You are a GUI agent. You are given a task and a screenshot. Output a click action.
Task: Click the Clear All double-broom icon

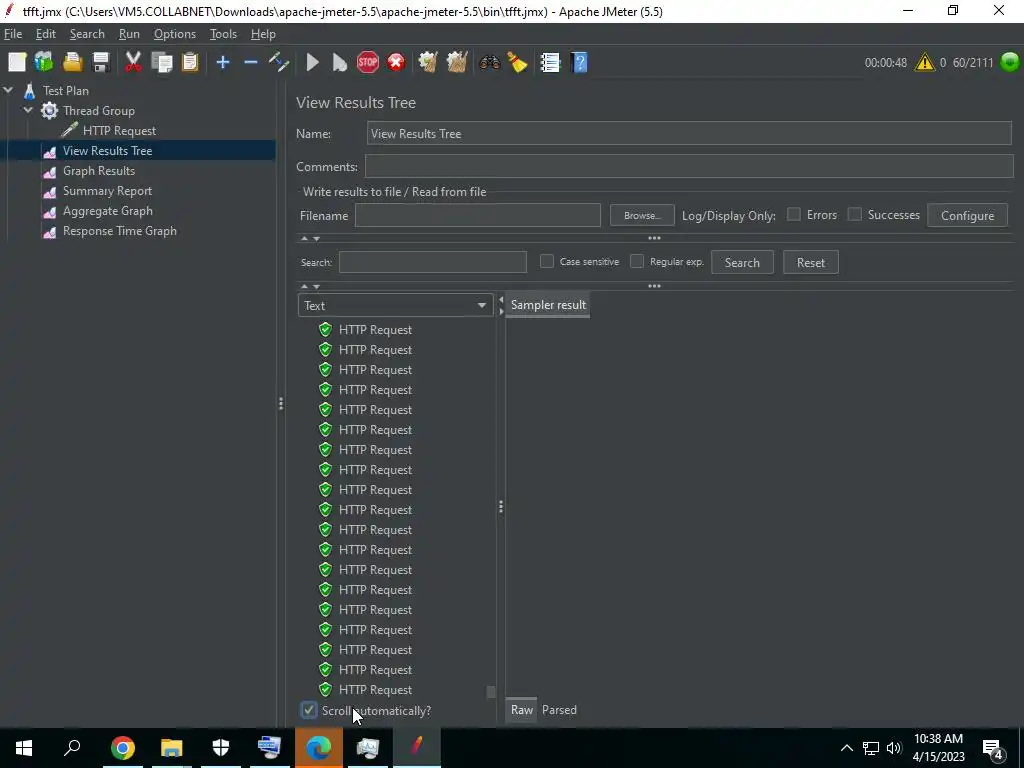(x=456, y=63)
